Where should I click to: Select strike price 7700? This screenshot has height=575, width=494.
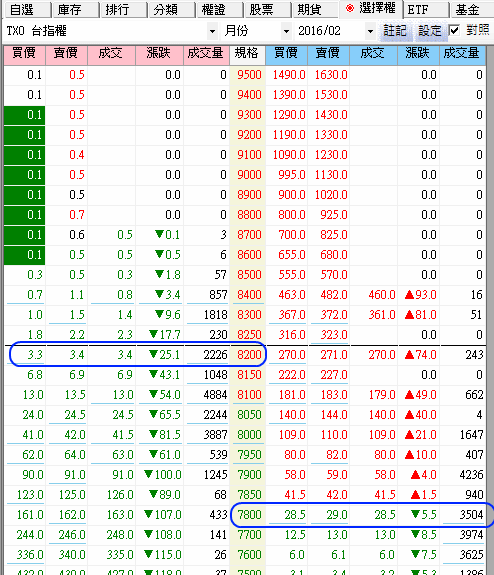249,535
